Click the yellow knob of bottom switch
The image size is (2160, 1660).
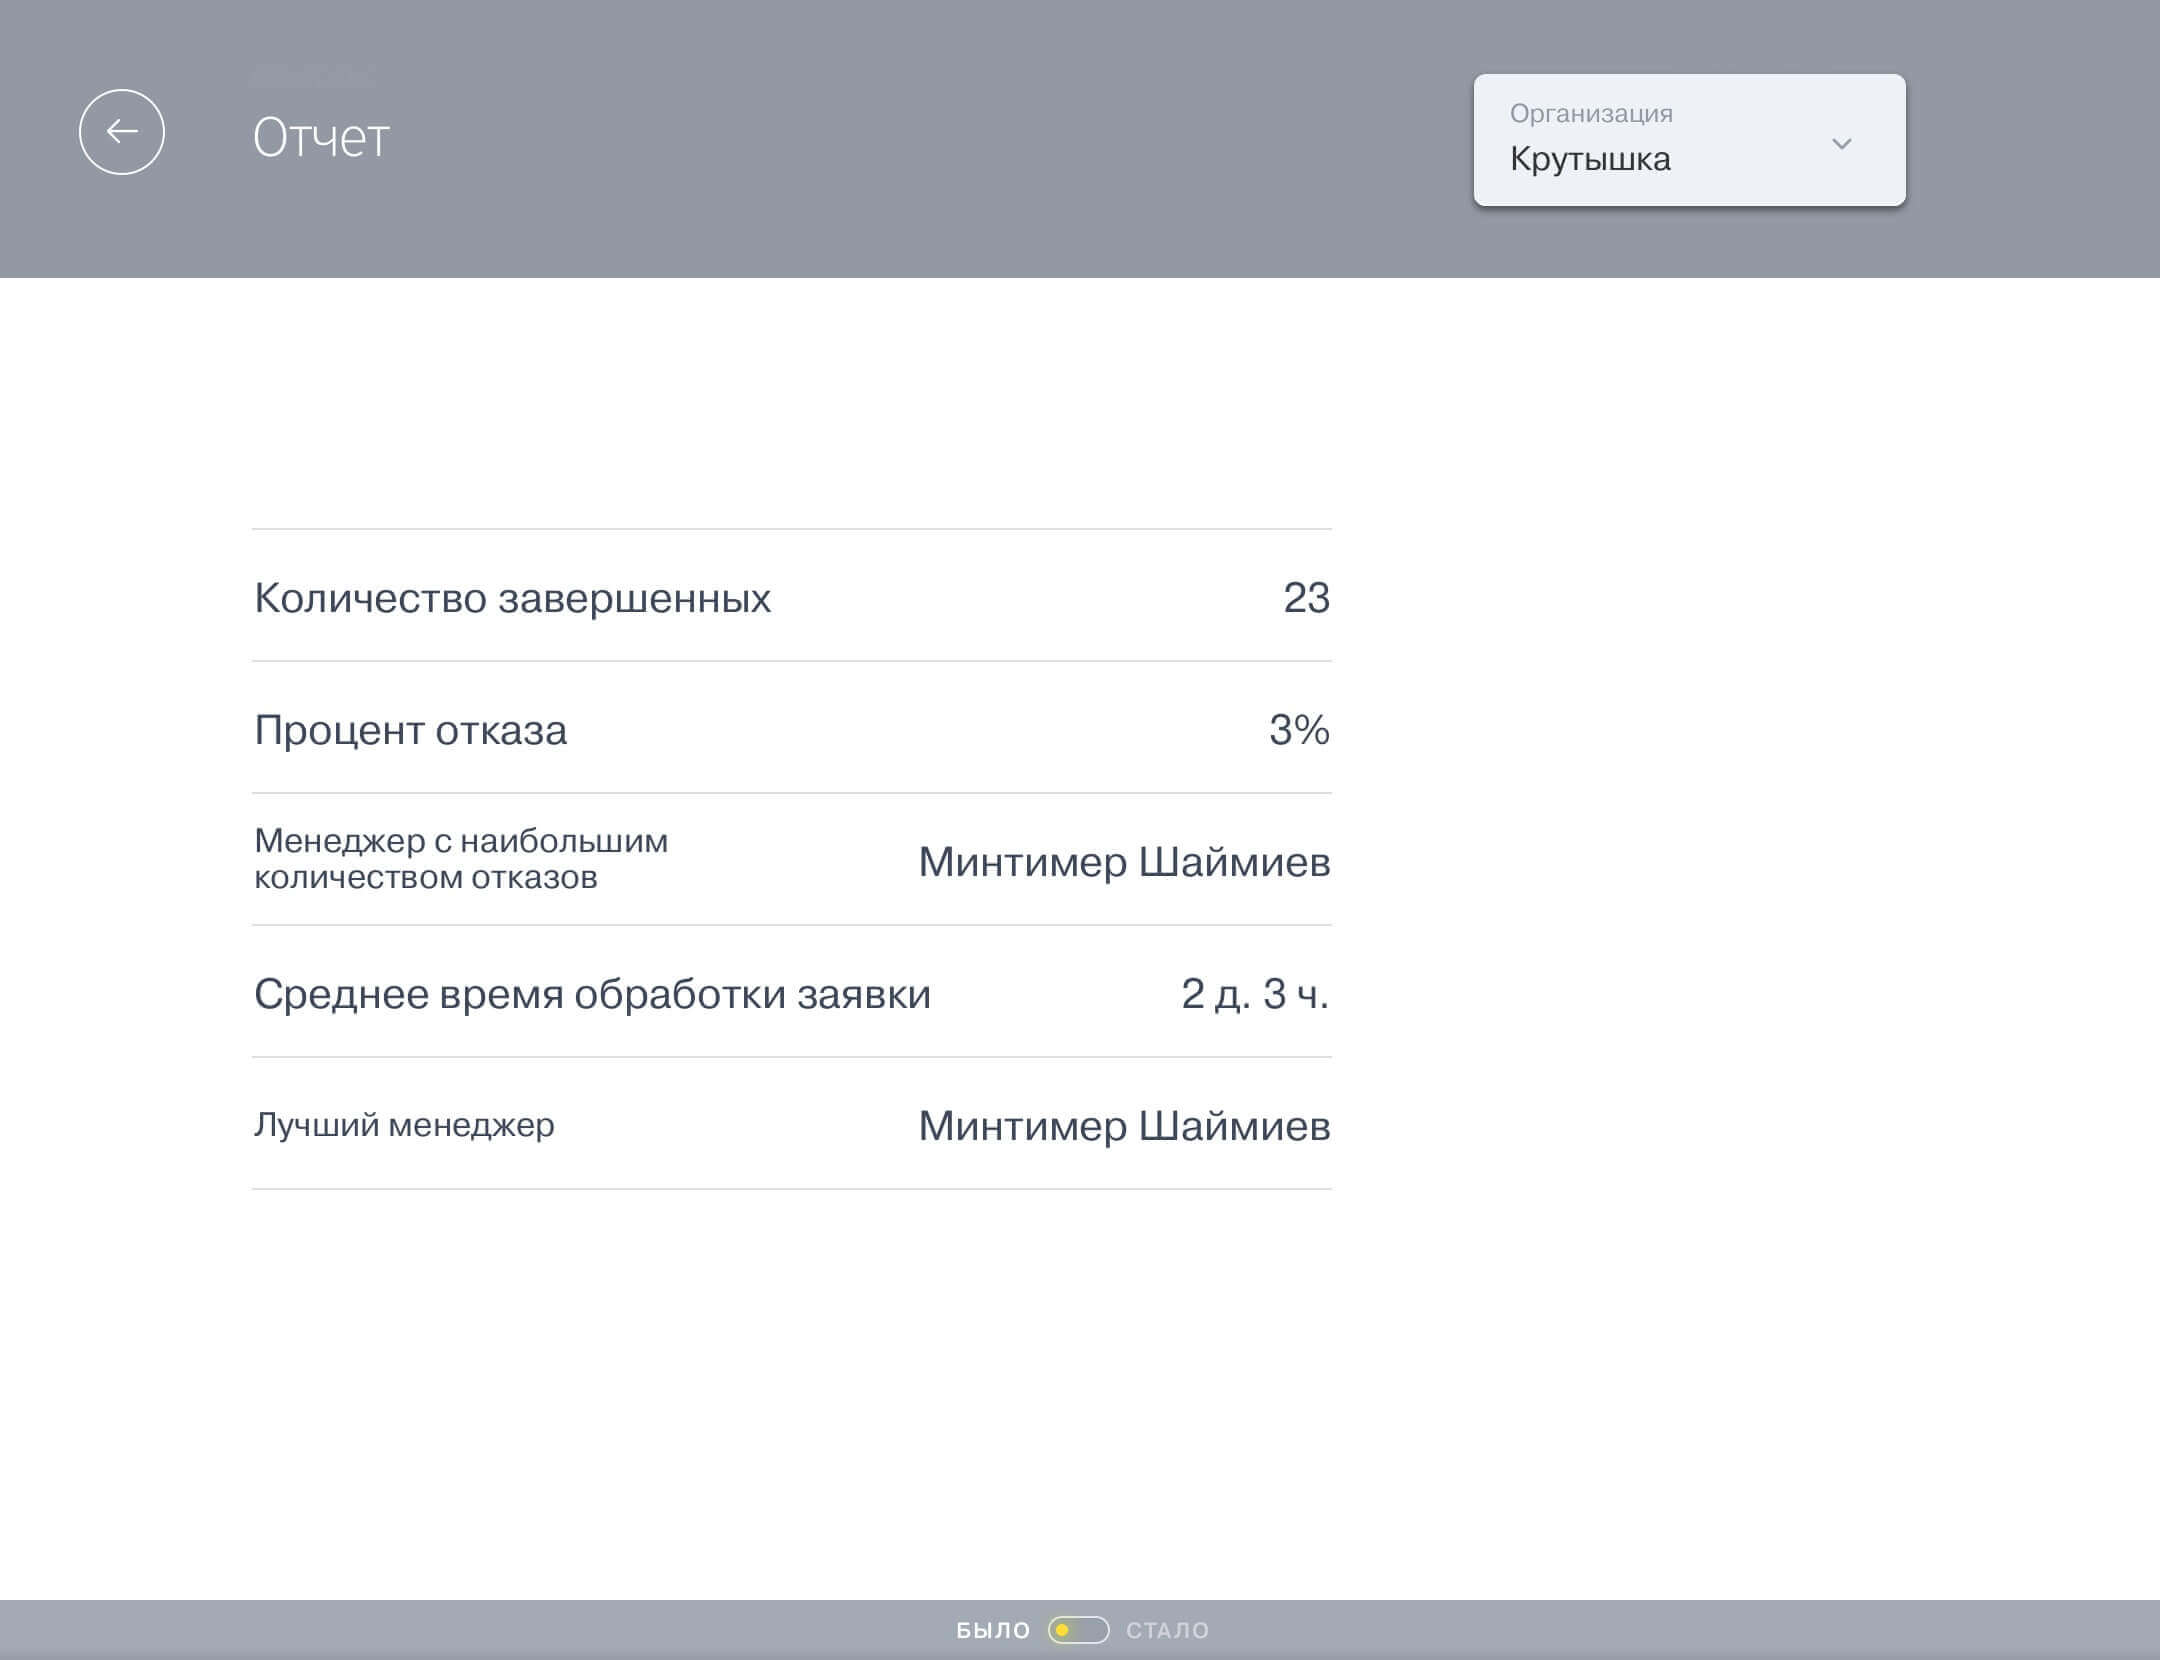1063,1630
